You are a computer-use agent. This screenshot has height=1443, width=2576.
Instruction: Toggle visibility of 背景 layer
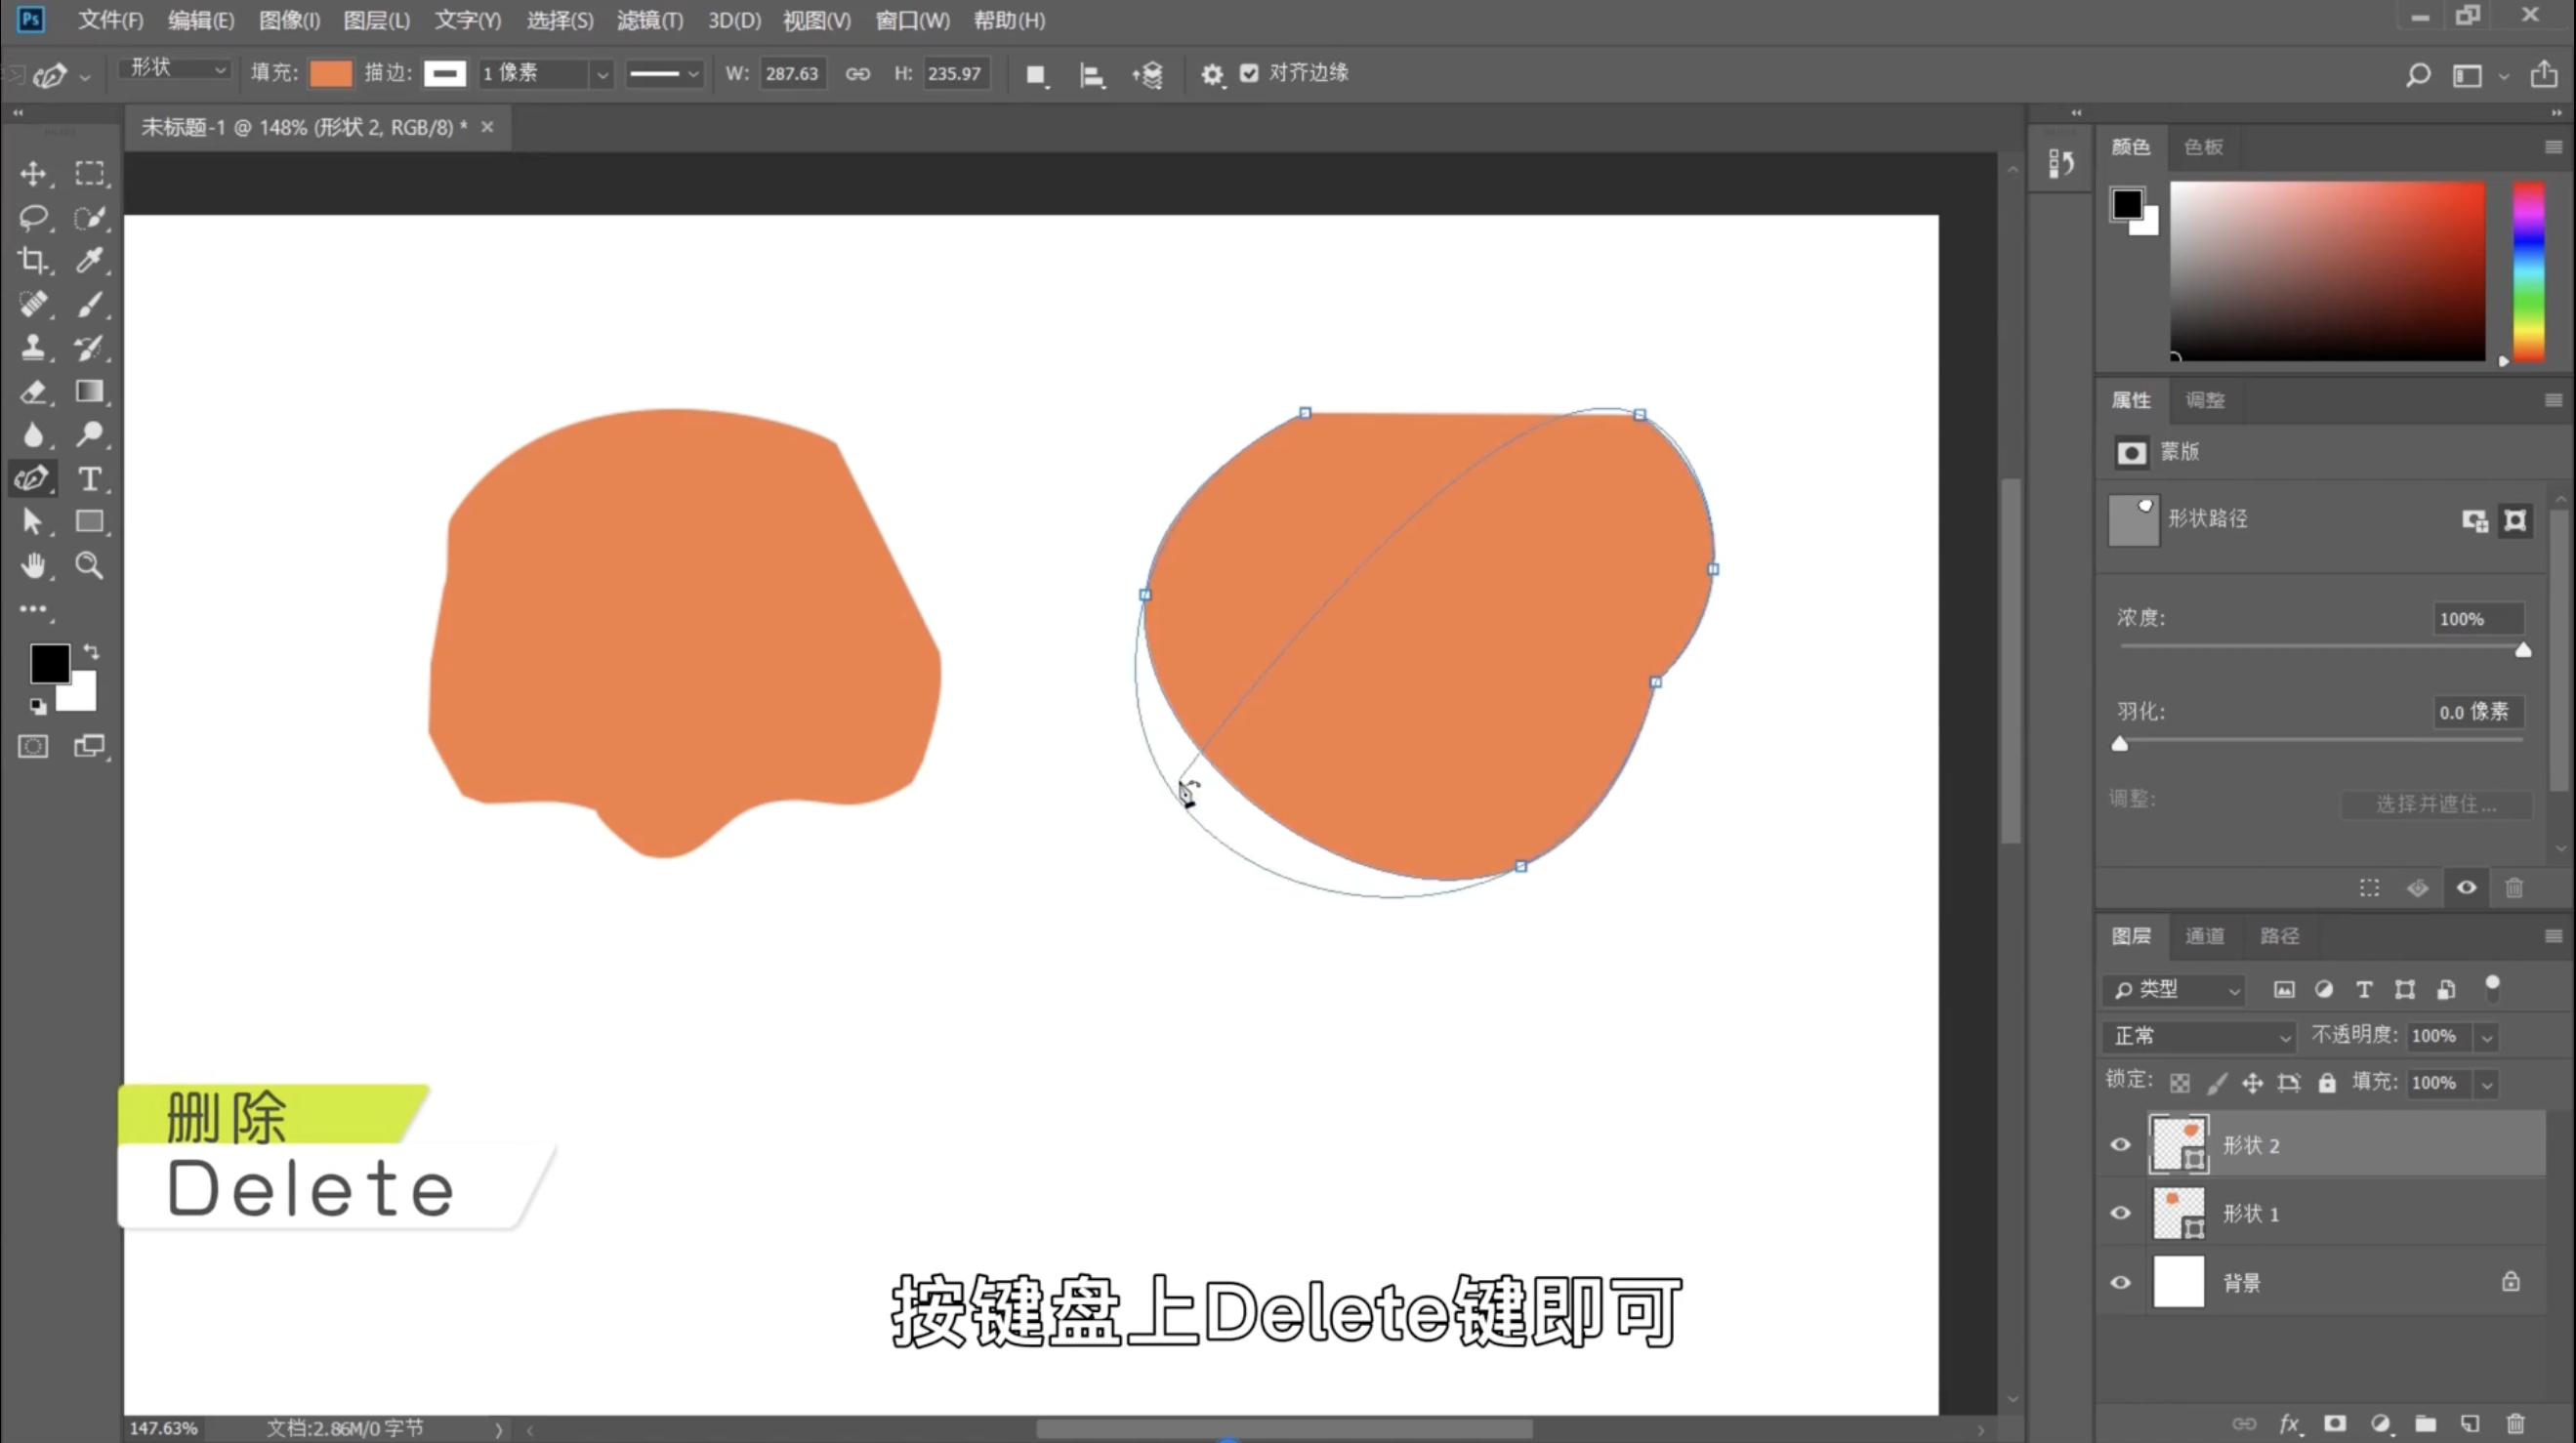click(x=2120, y=1282)
